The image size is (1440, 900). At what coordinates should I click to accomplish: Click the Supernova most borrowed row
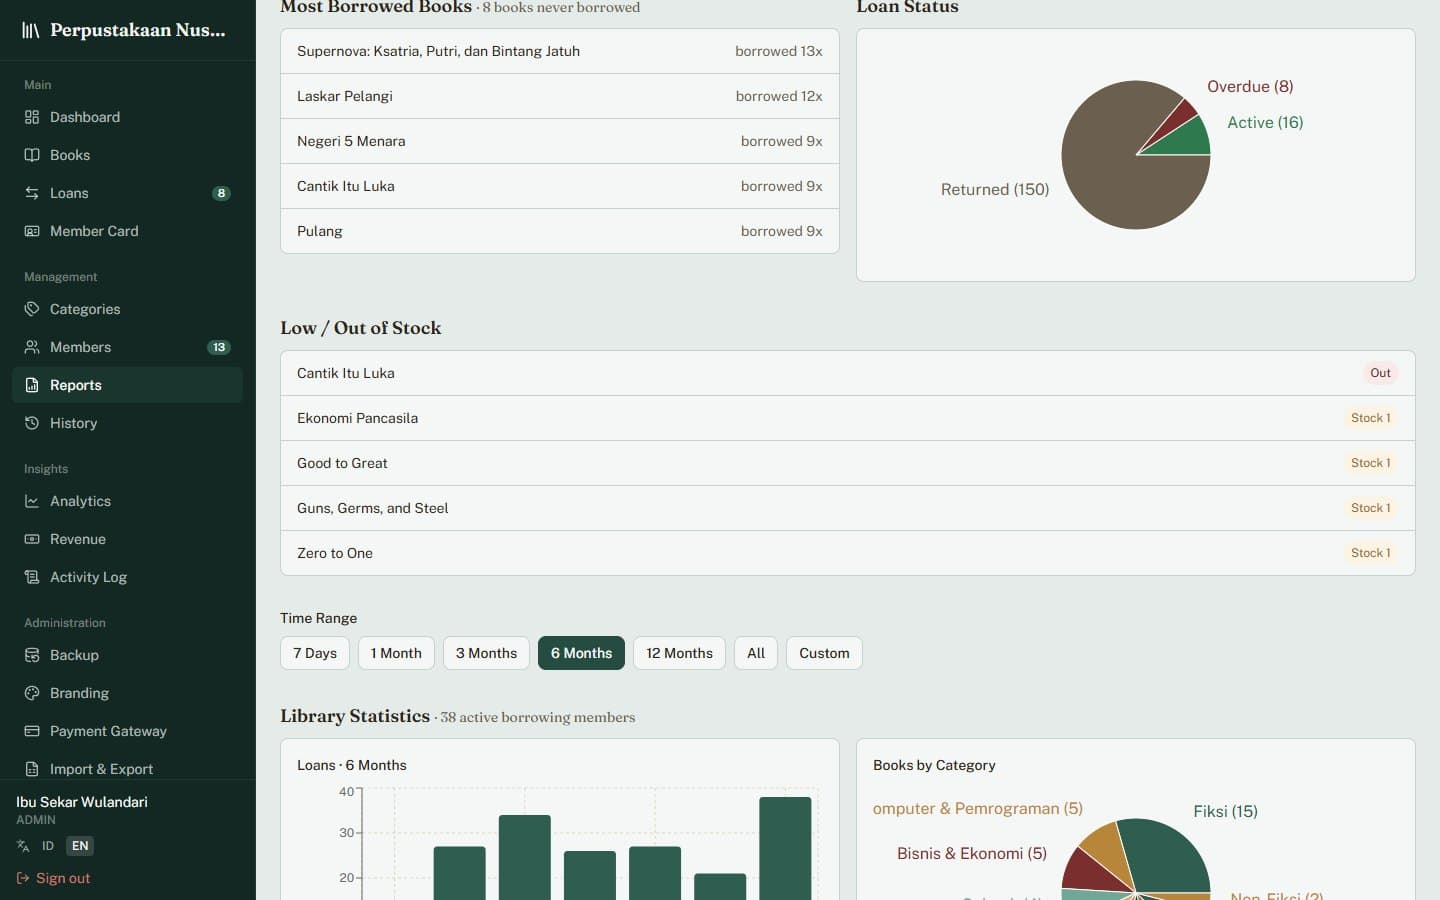click(560, 51)
